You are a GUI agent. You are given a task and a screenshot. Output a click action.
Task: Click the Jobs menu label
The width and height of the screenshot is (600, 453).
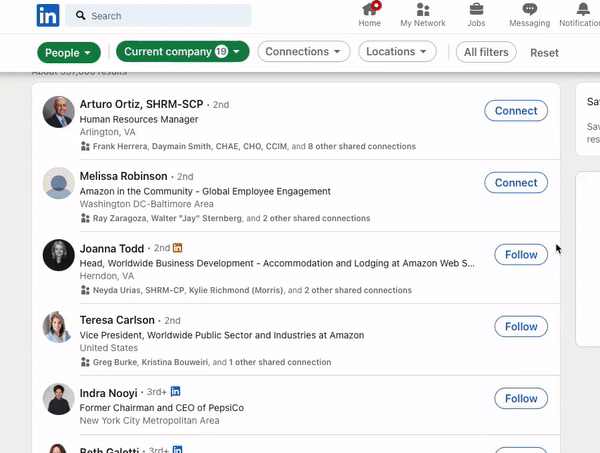[476, 23]
